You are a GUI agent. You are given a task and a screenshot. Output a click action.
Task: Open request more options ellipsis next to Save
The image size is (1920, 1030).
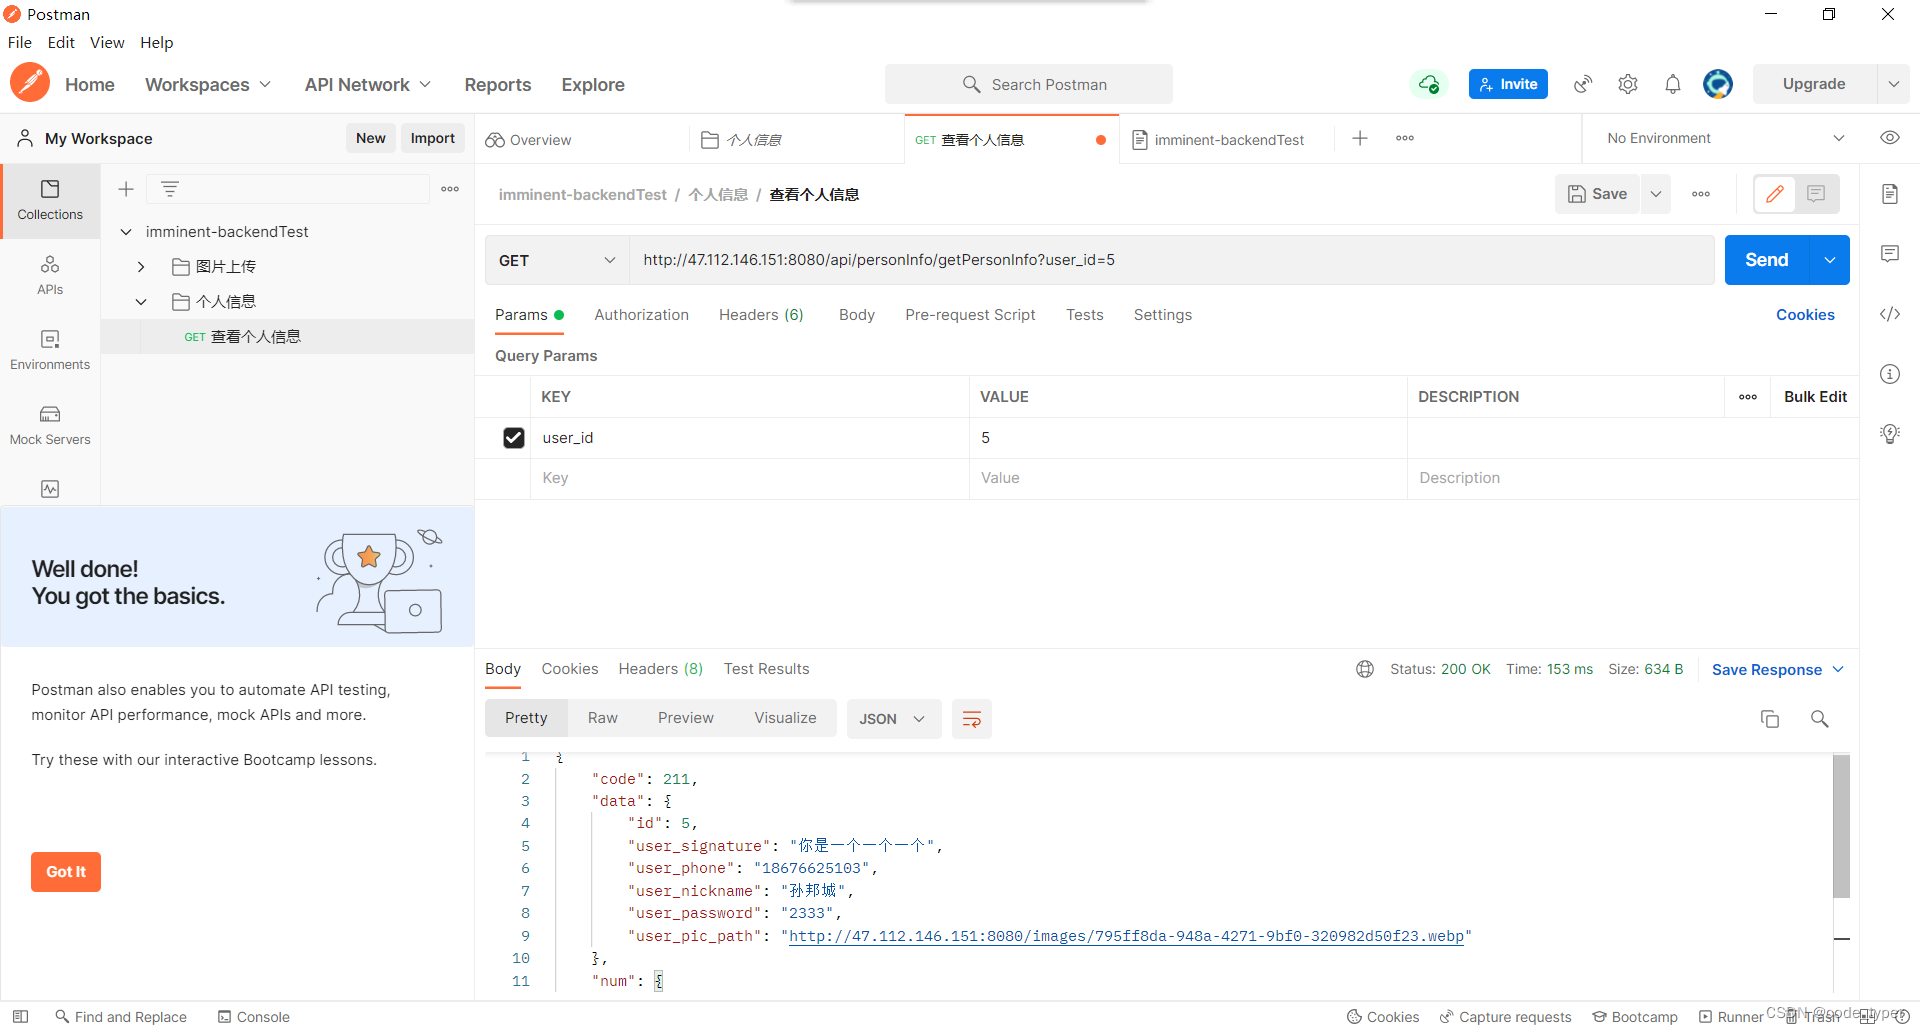coord(1701,194)
